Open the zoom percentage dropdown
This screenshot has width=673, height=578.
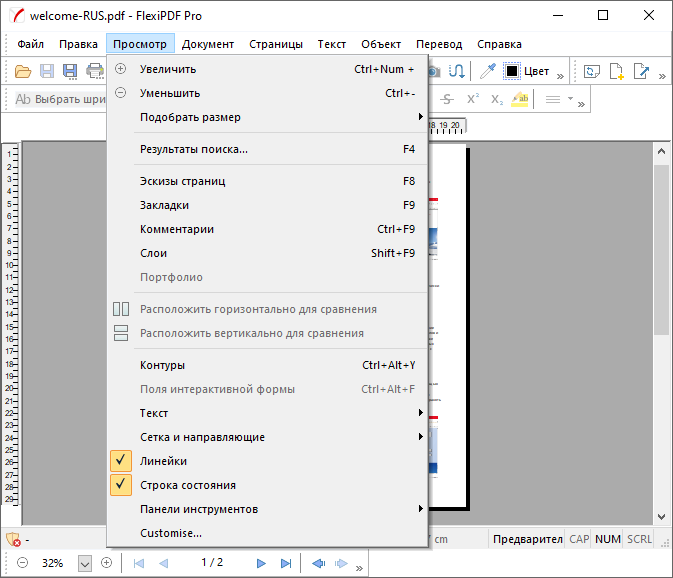pos(85,563)
